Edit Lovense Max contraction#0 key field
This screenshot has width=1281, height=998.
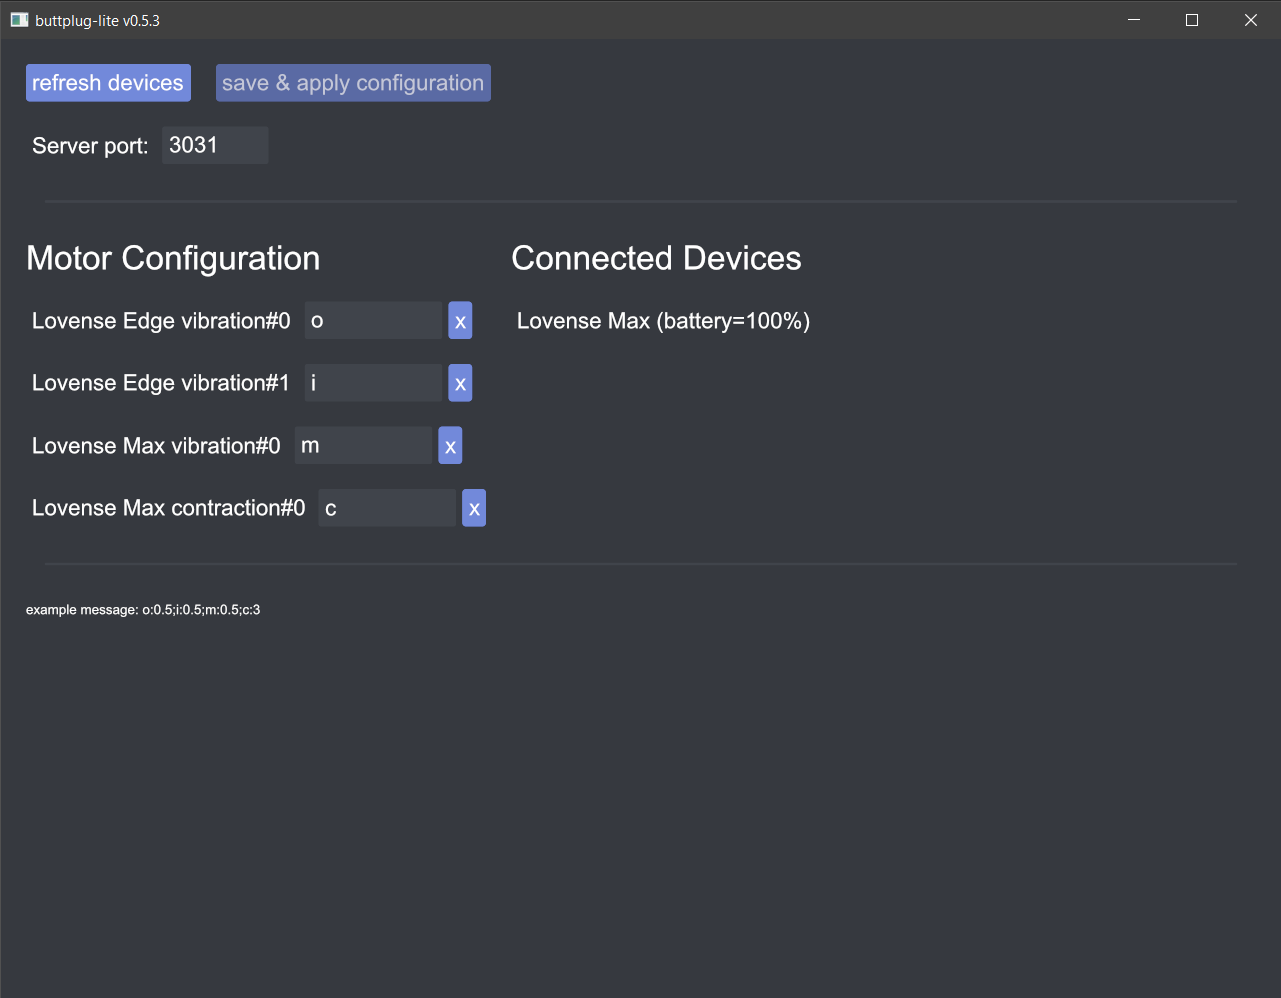pos(387,508)
